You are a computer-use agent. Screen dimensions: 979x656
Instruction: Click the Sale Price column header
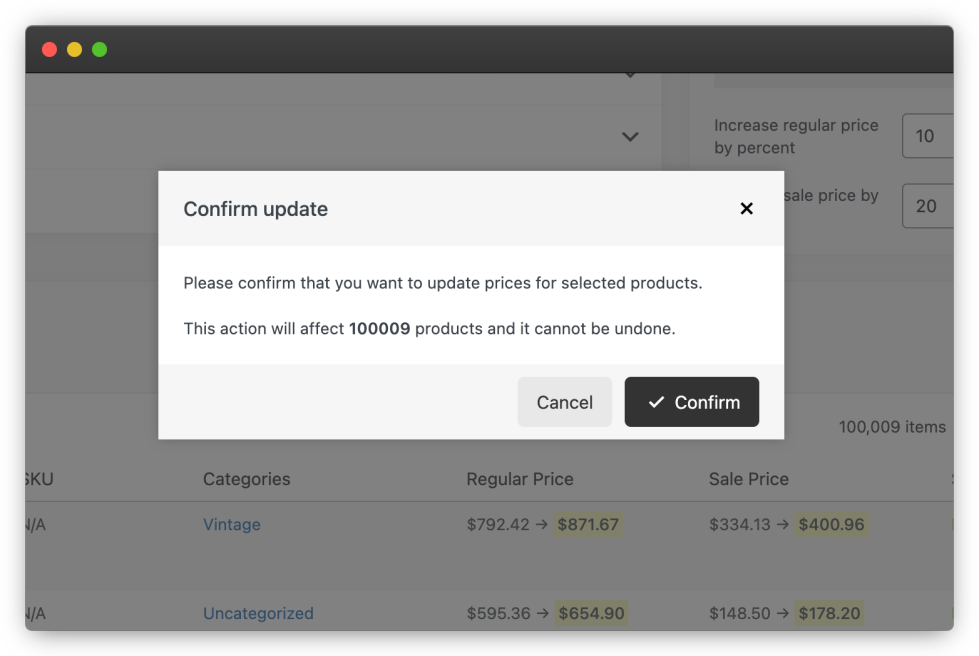749,479
